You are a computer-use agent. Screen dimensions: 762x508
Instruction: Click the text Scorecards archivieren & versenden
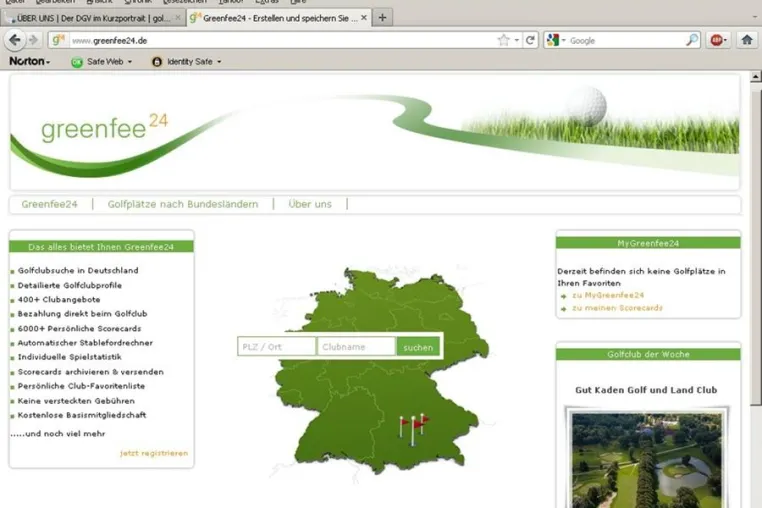coord(90,372)
